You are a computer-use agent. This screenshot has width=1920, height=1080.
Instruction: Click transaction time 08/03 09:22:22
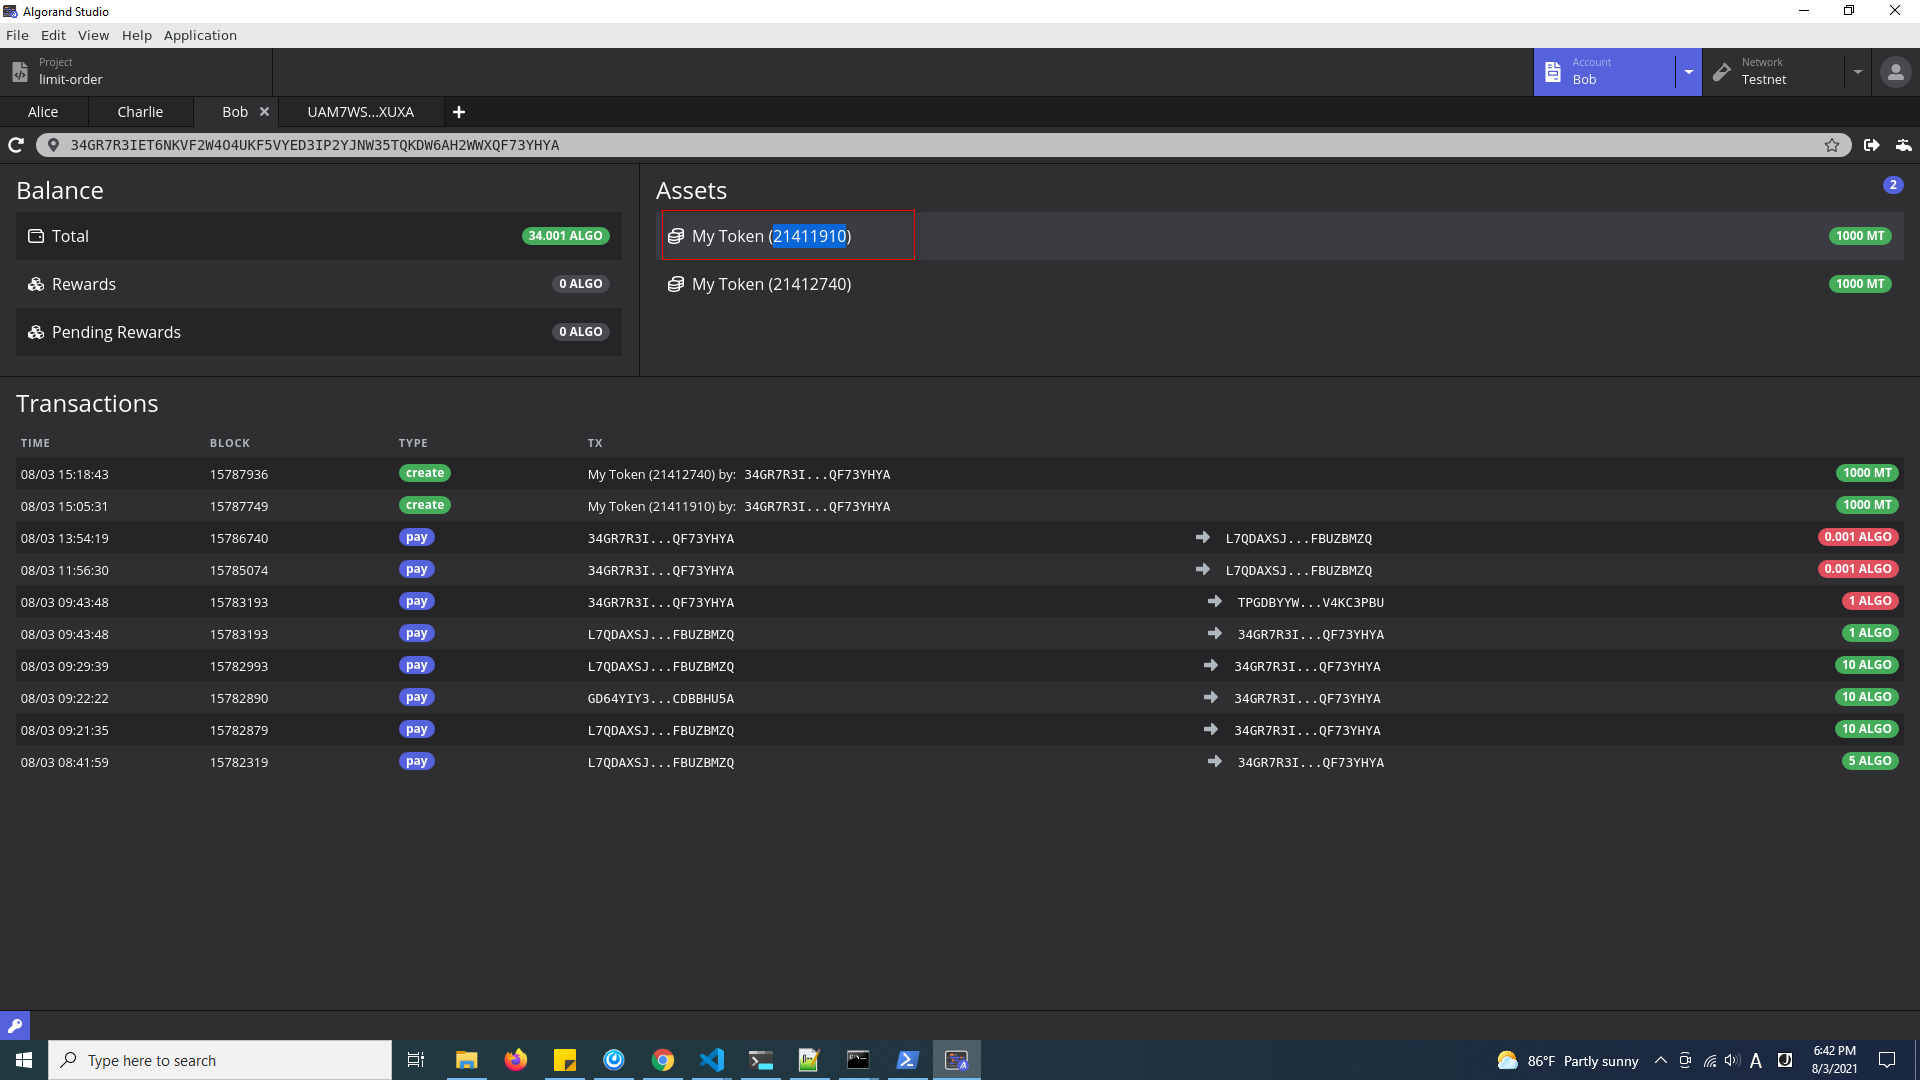[65, 698]
